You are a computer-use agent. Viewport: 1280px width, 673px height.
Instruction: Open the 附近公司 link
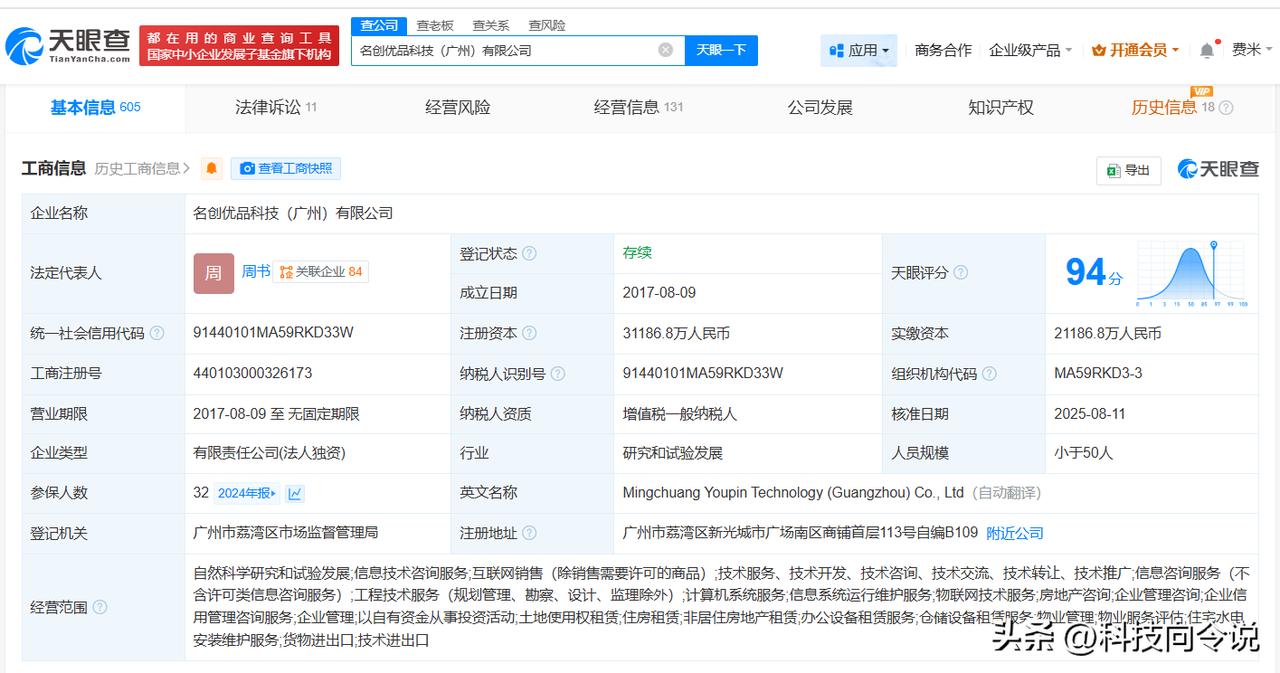click(x=1015, y=534)
